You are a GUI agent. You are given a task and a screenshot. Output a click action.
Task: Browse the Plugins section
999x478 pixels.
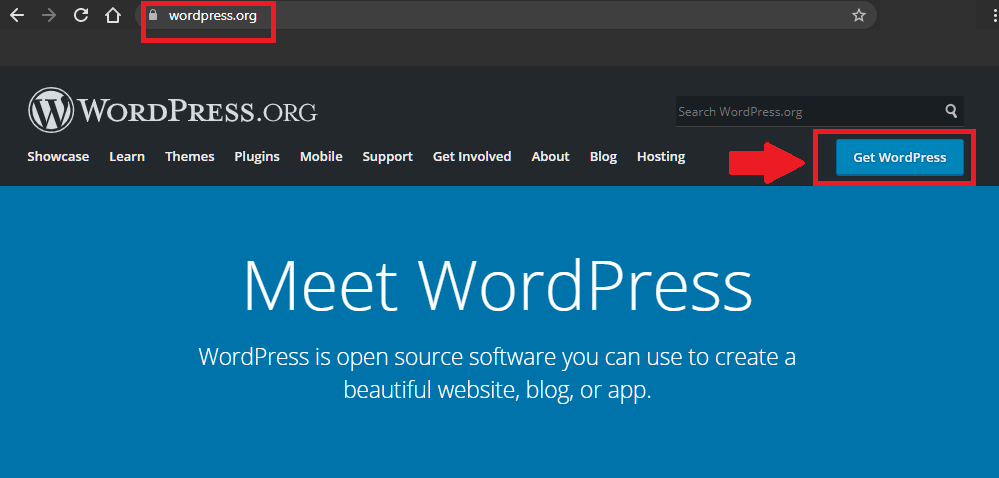(x=257, y=157)
